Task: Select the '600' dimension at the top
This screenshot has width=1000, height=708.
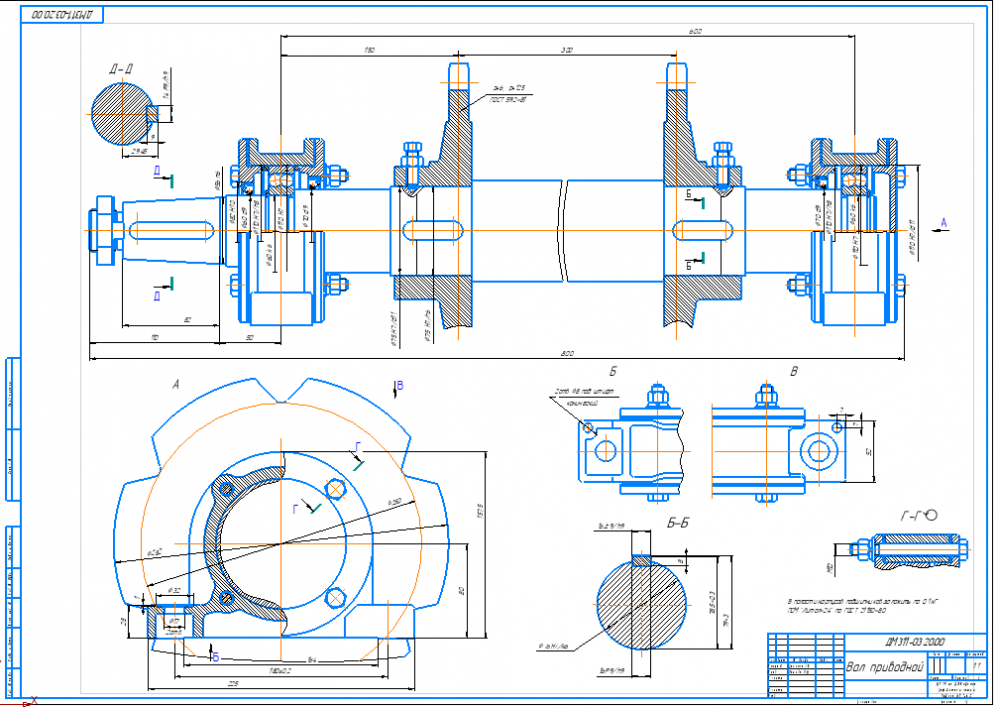Action: 695,31
